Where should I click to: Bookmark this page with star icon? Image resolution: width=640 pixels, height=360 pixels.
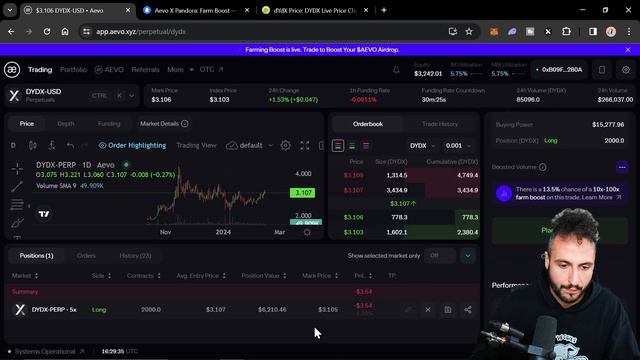pos(469,31)
